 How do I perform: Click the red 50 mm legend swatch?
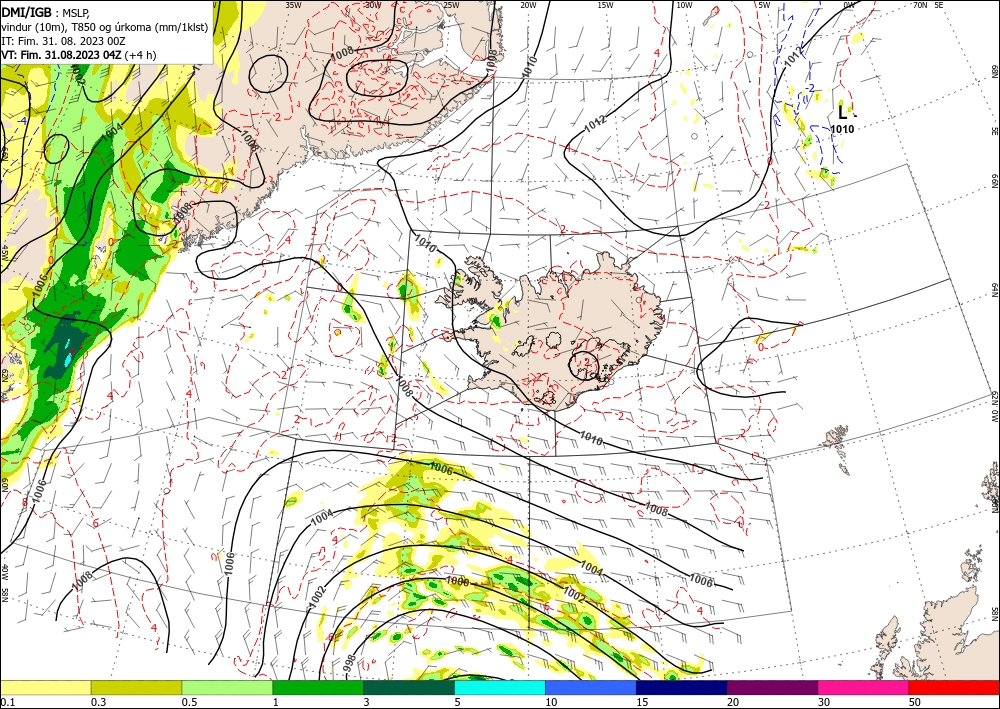(954, 687)
